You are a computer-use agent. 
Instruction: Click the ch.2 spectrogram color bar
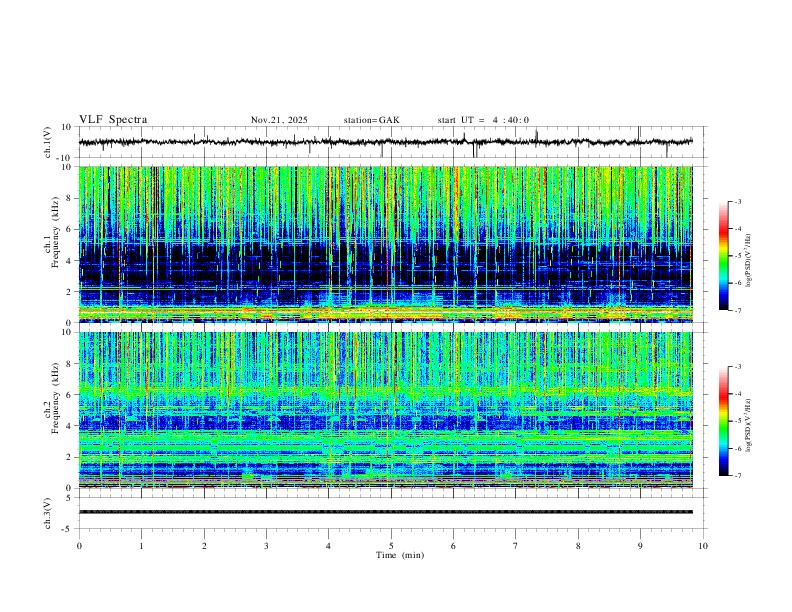[x=723, y=421]
